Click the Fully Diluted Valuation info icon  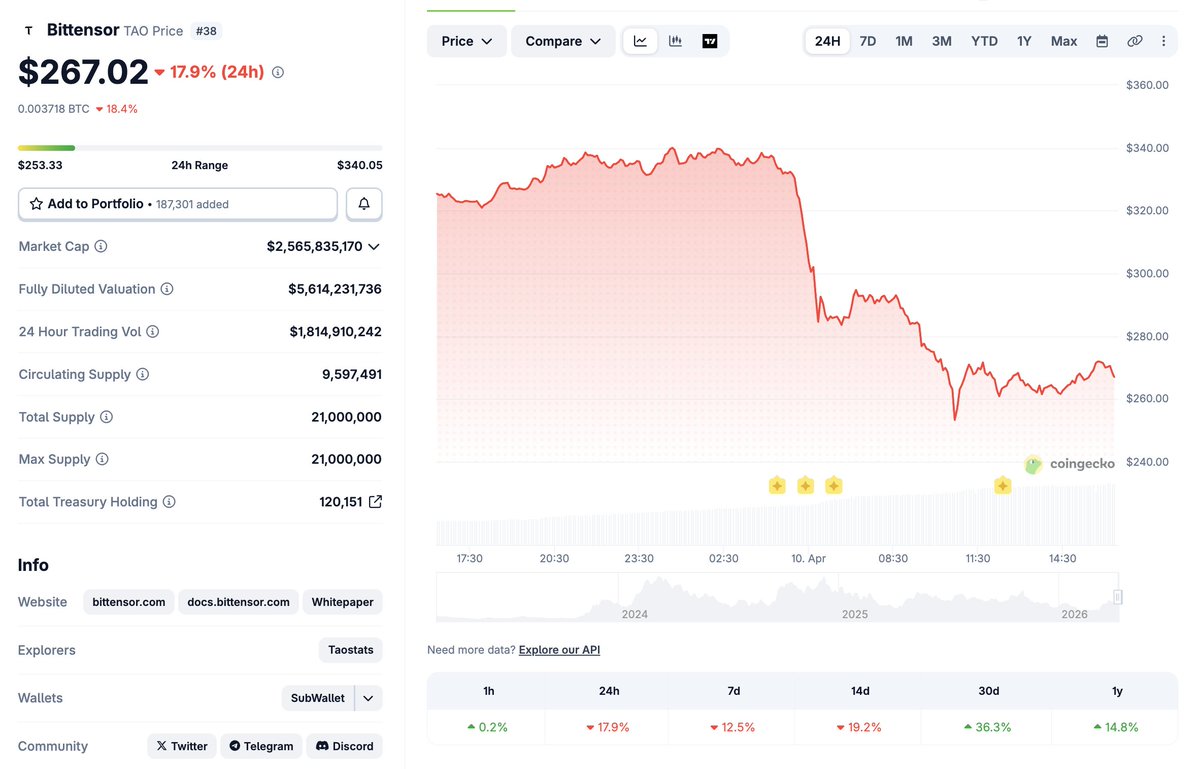[x=167, y=289]
